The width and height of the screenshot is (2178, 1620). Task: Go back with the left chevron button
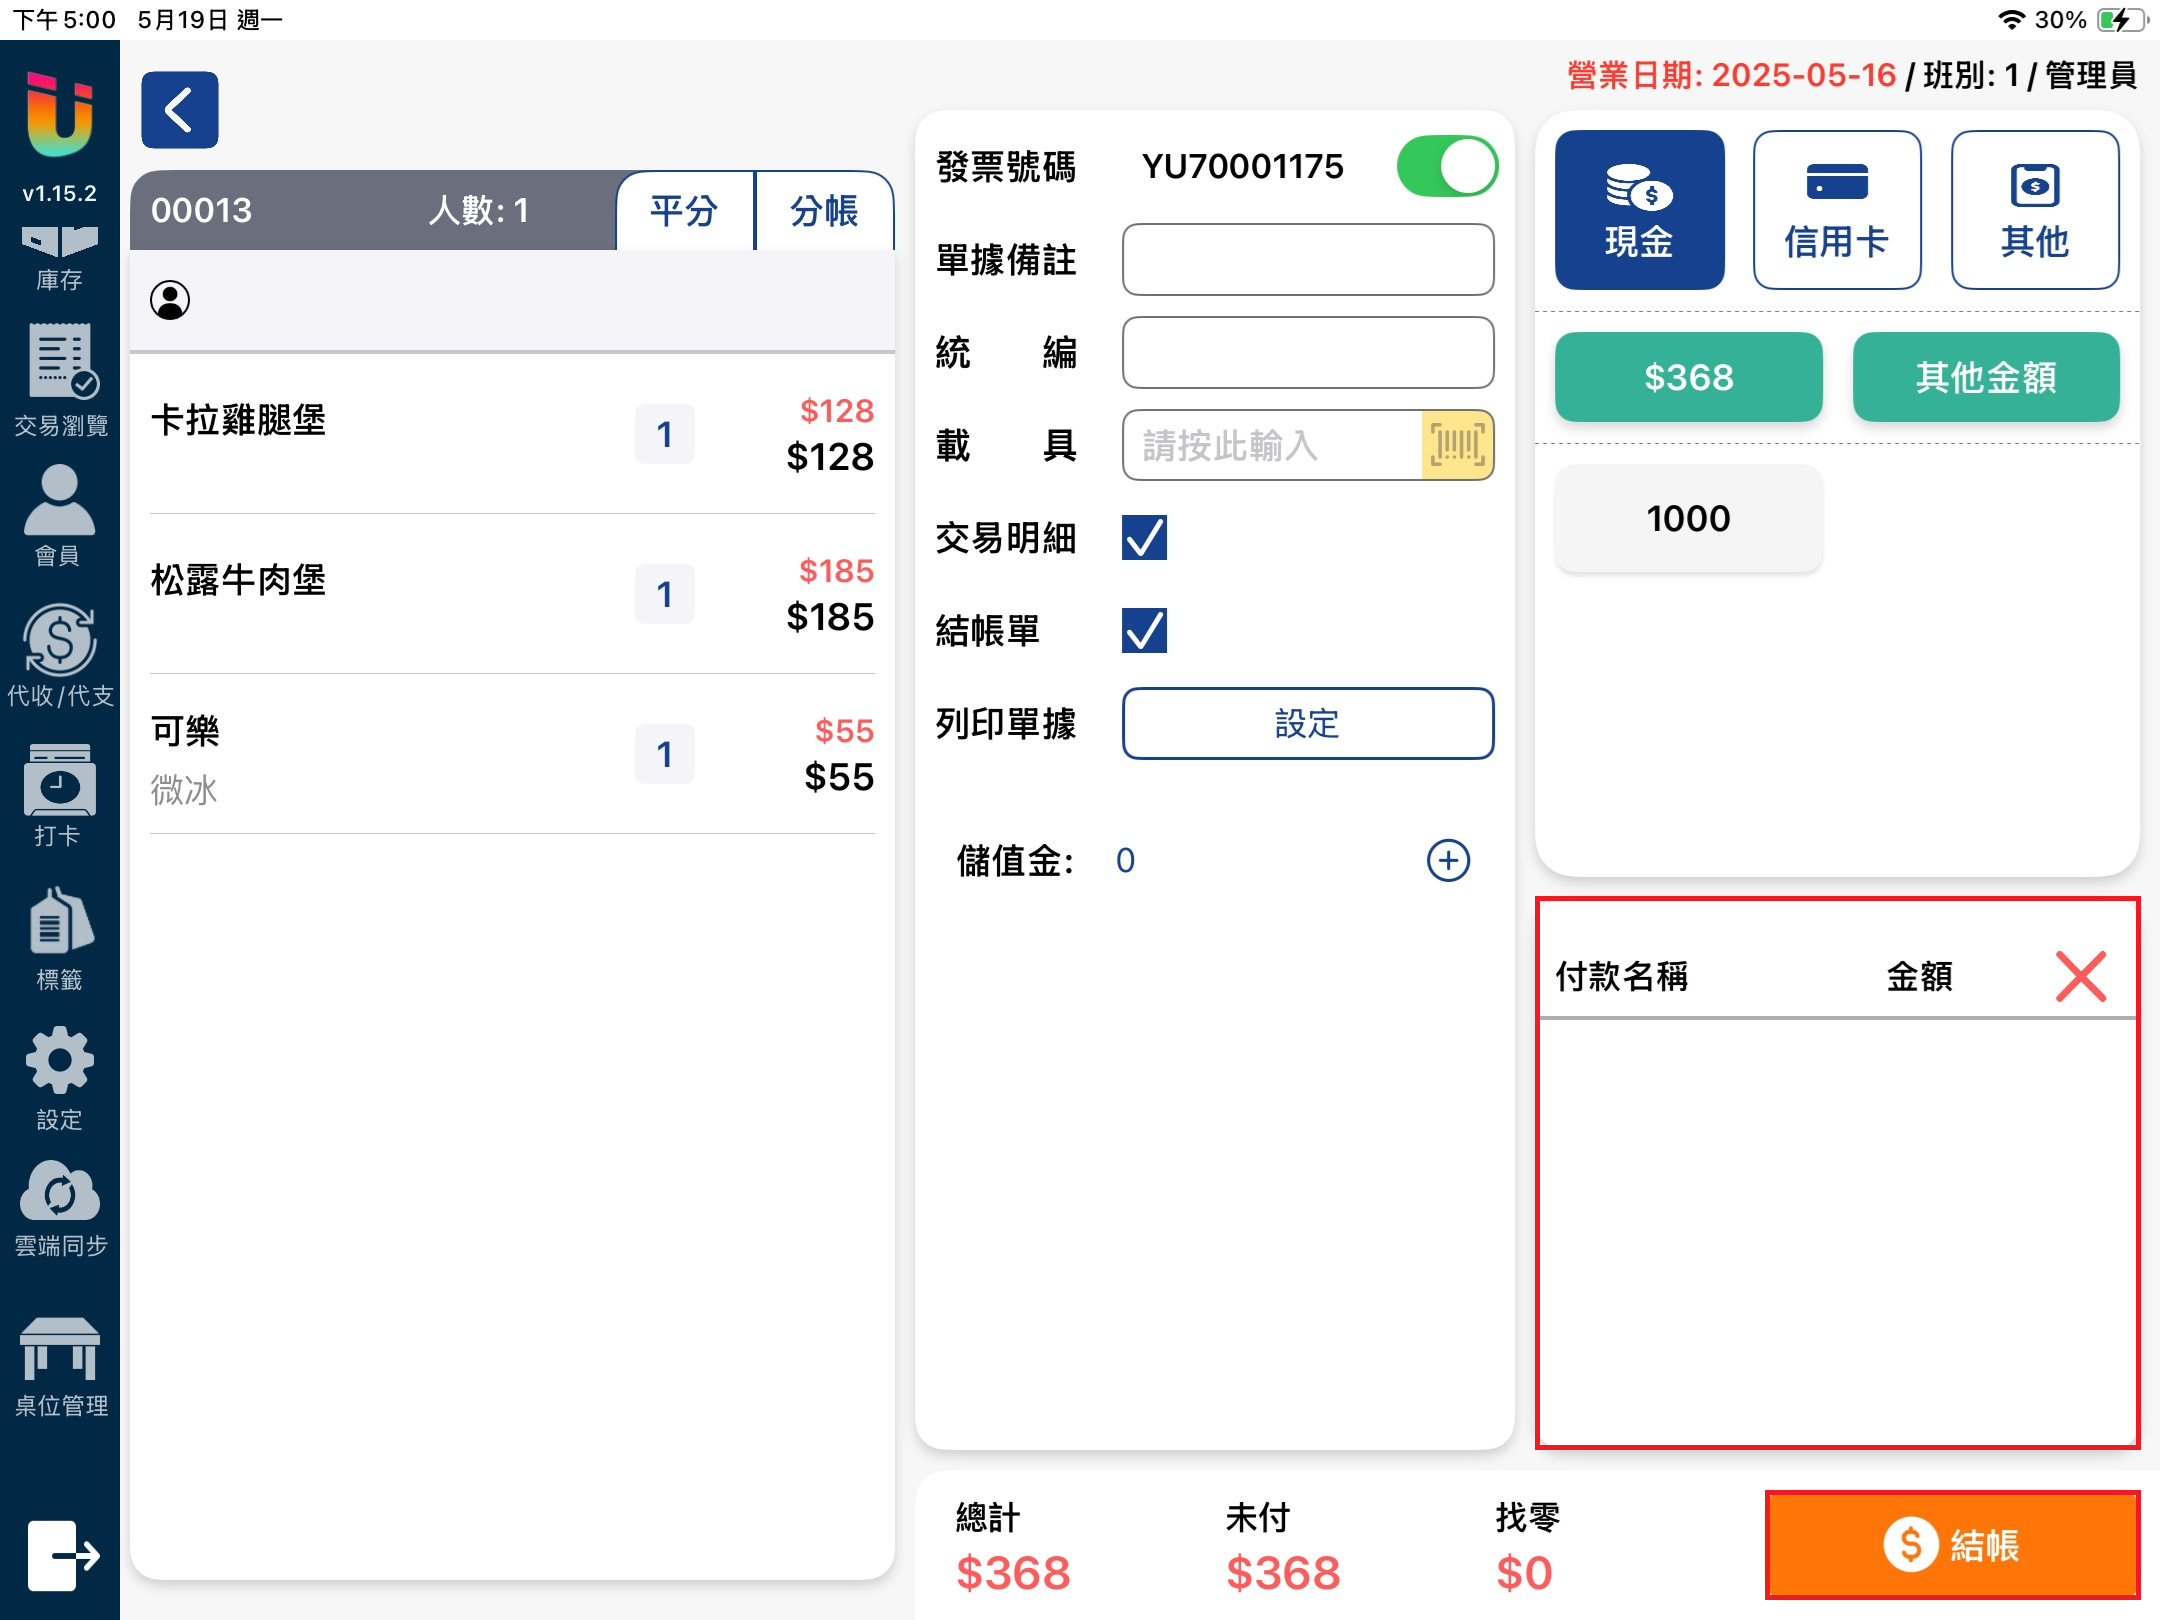180,110
